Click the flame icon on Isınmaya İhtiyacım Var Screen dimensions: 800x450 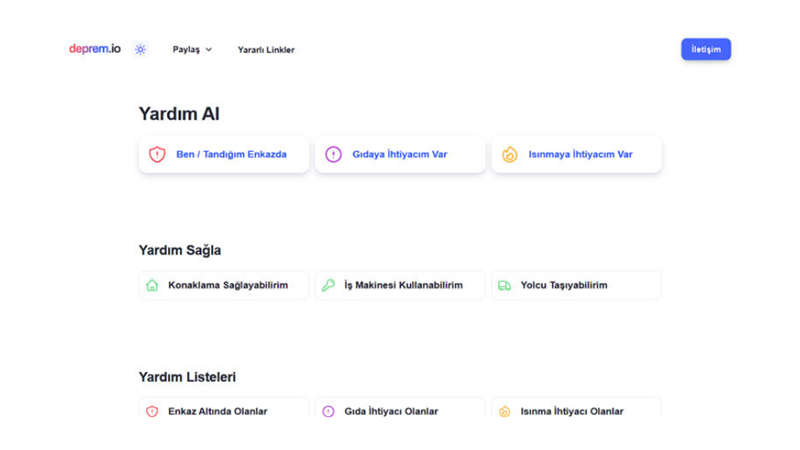tap(510, 155)
